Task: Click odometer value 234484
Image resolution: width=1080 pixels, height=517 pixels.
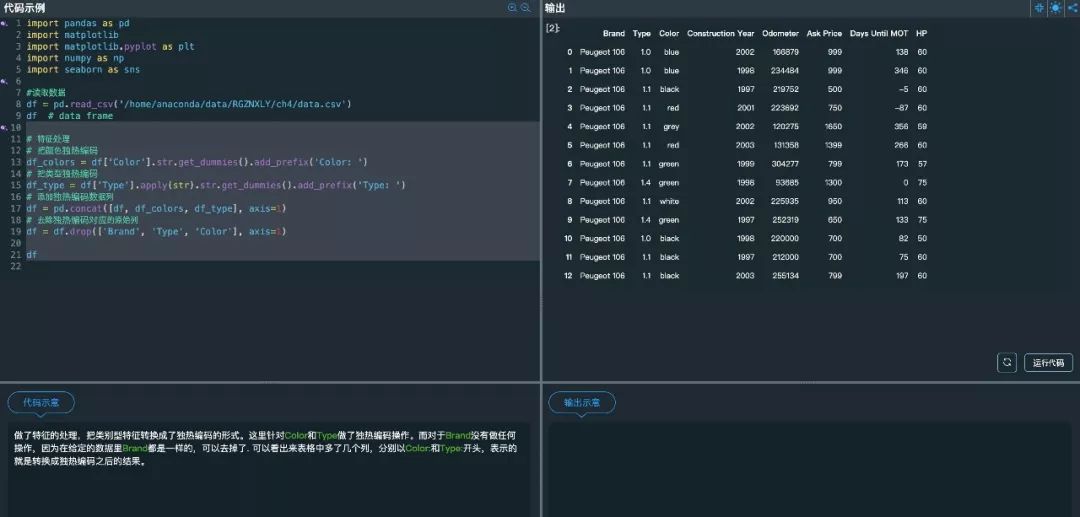Action: point(786,71)
